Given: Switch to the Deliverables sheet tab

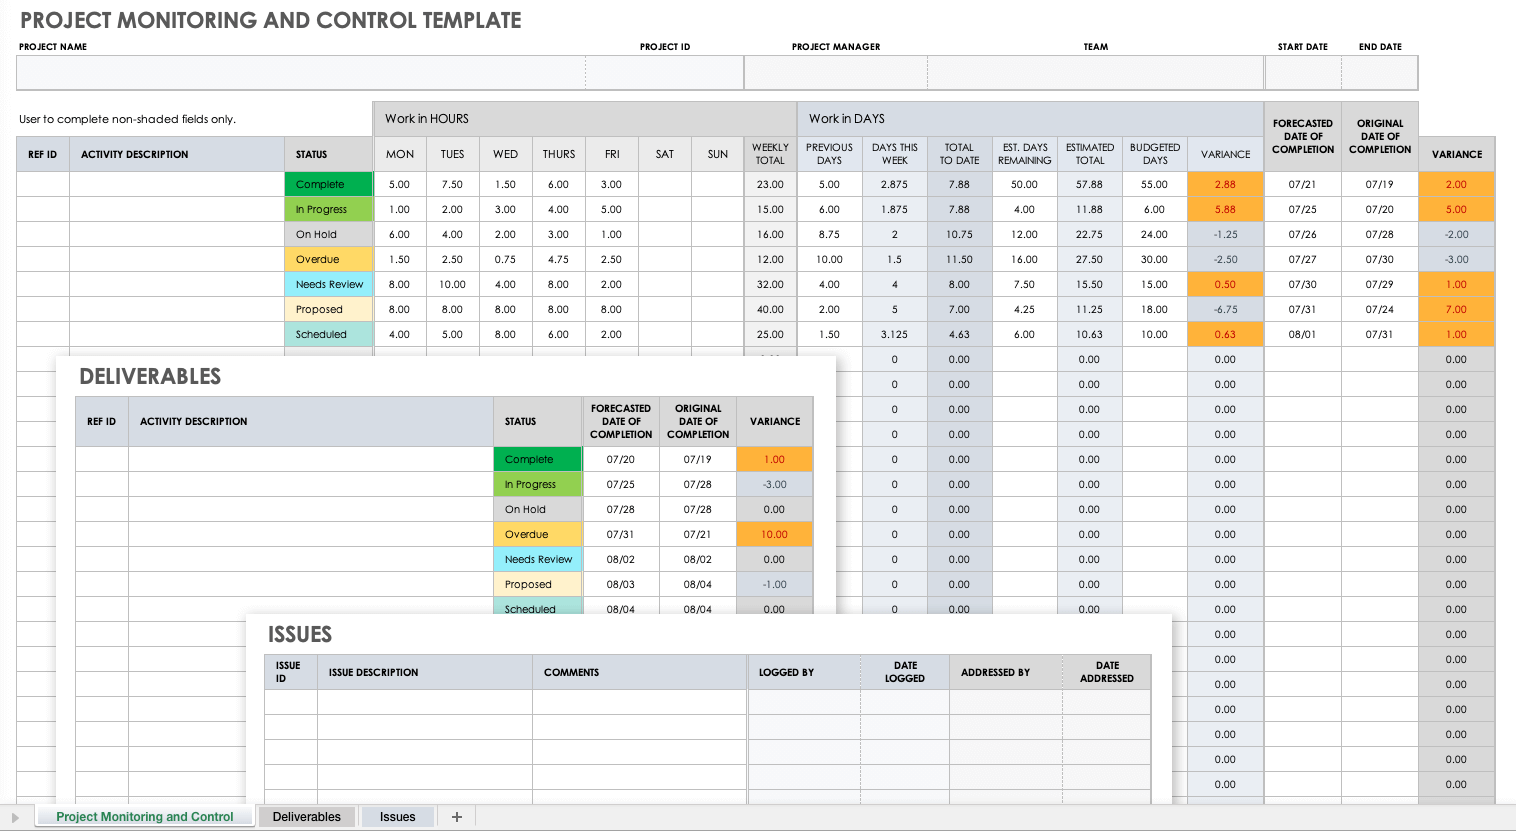Looking at the screenshot, I should pyautogui.click(x=306, y=816).
